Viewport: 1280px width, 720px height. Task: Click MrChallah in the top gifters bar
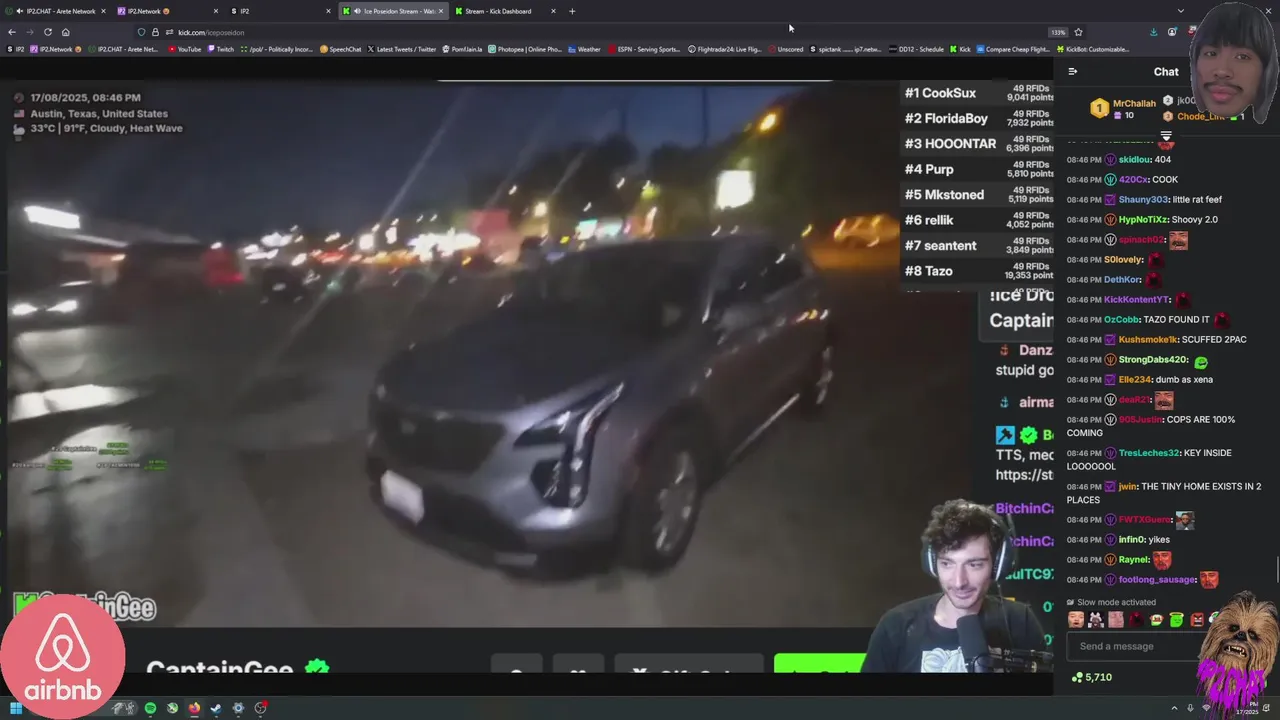pos(1134,103)
